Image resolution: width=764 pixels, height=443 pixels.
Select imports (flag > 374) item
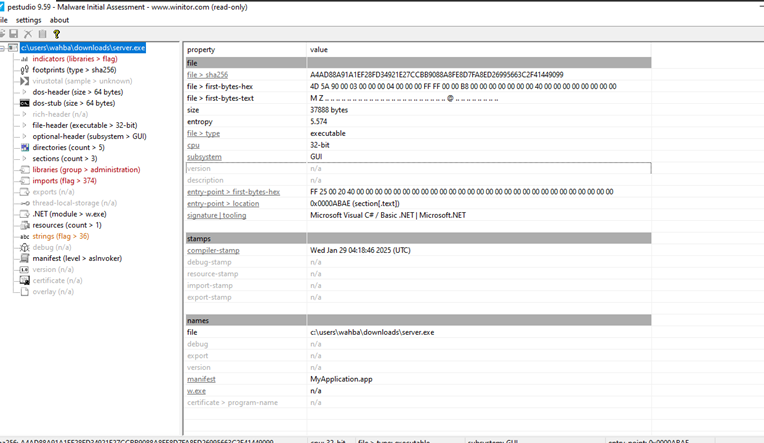(65, 181)
